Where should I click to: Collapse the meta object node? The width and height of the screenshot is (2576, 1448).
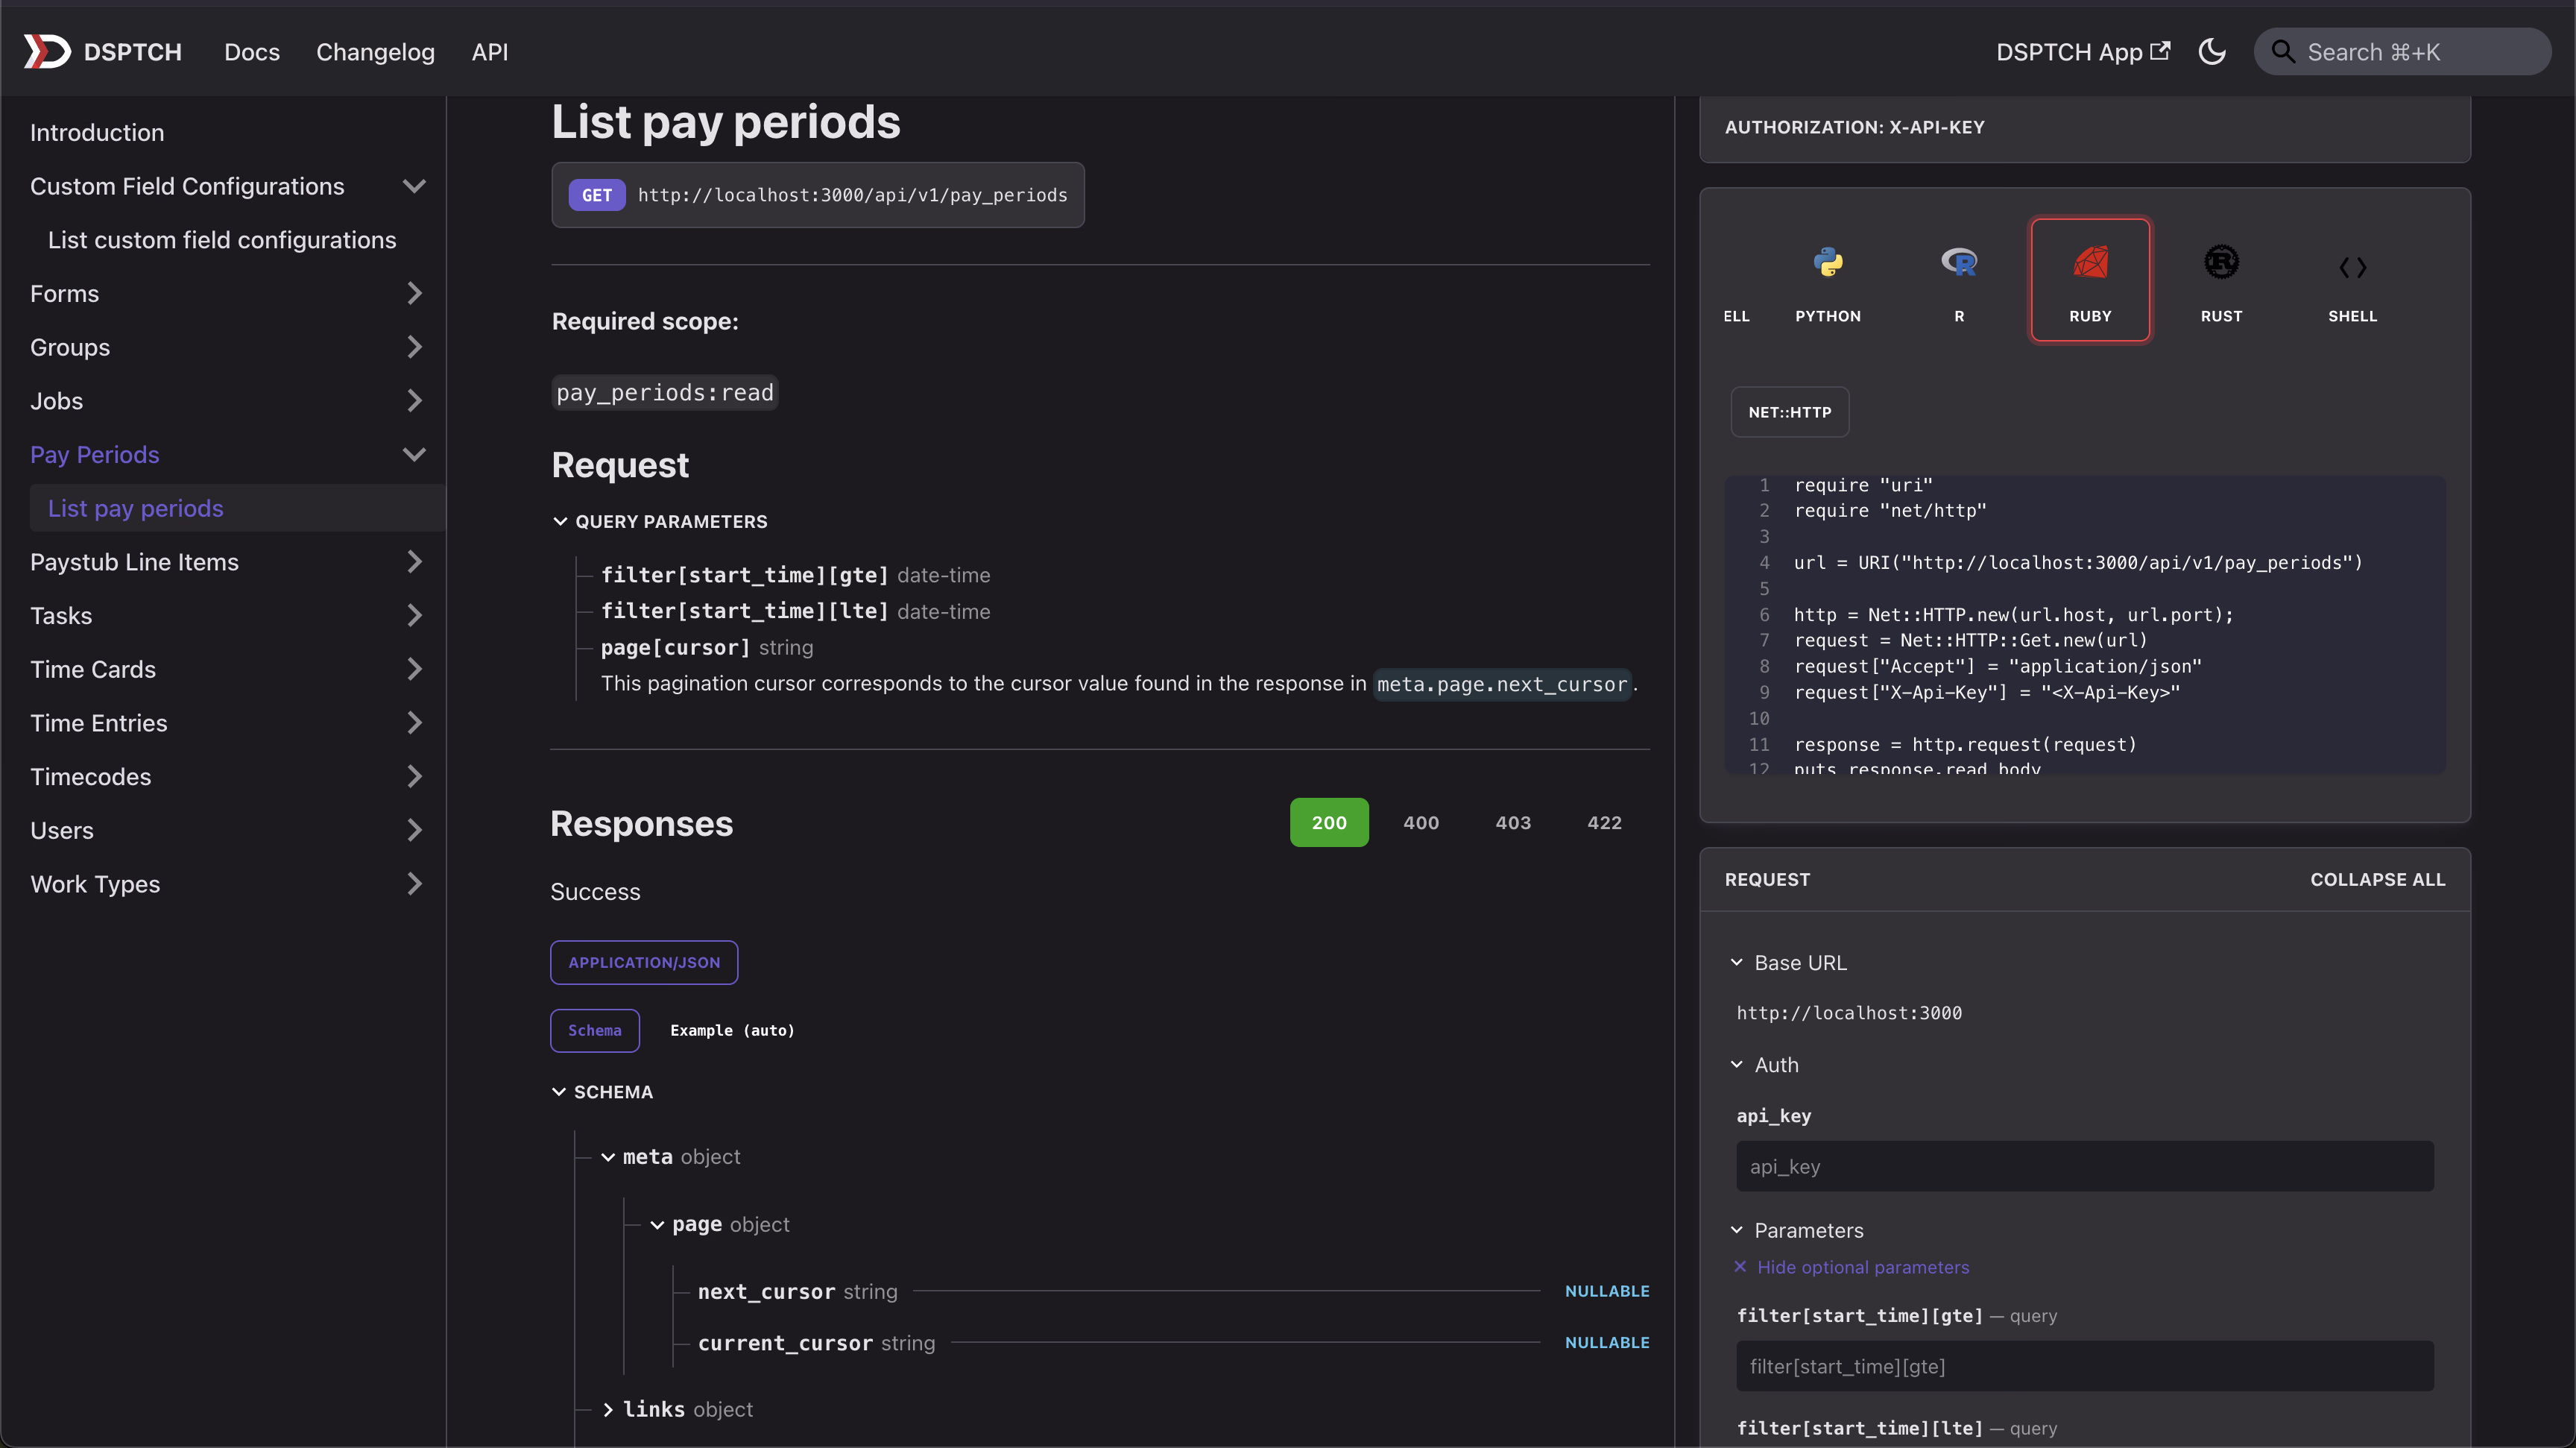pos(608,1157)
